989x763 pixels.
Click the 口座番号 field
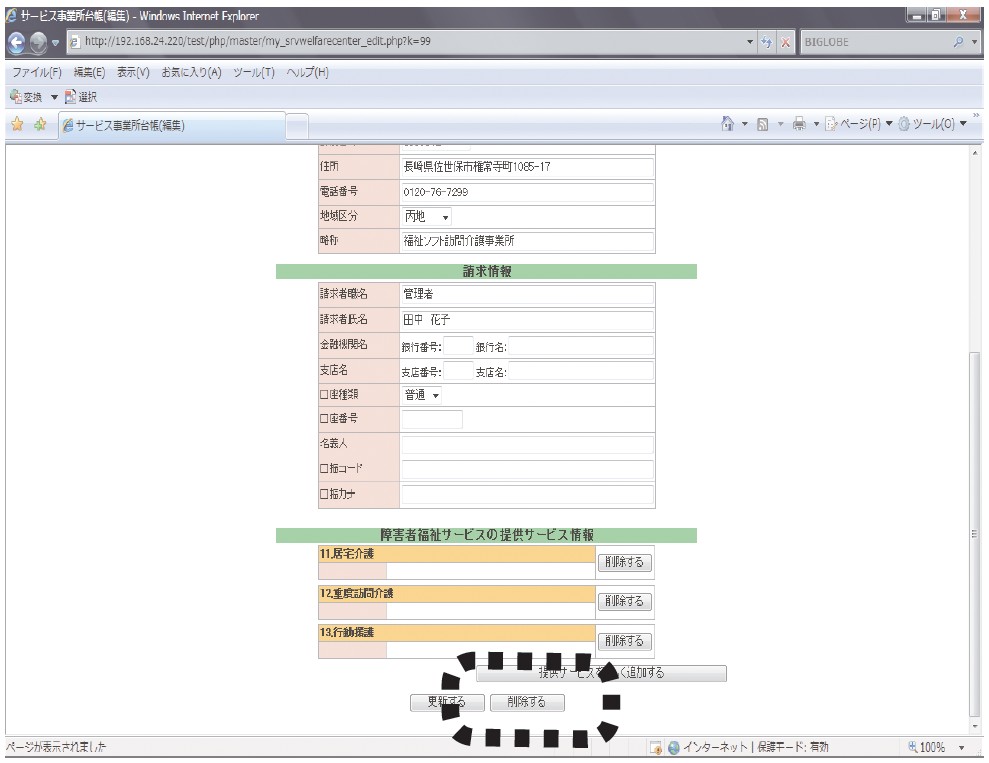(x=432, y=419)
